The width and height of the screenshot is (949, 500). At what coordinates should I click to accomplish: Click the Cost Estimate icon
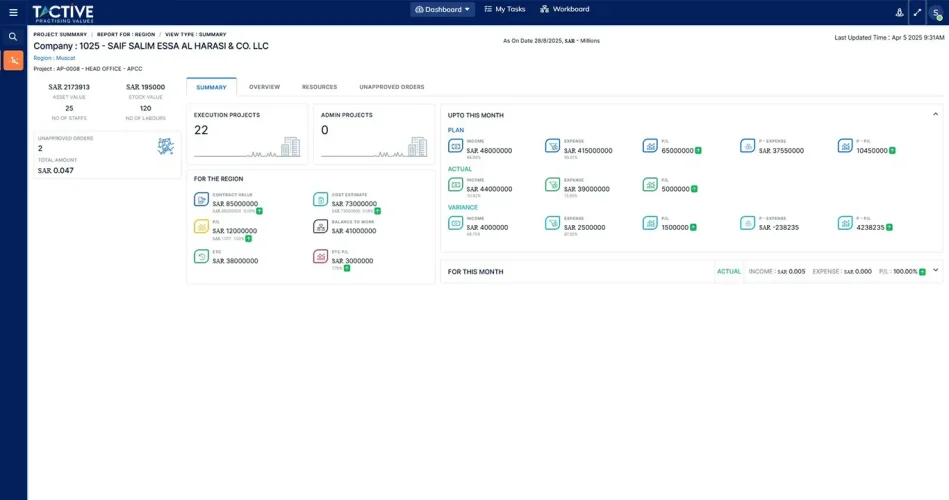(321, 199)
